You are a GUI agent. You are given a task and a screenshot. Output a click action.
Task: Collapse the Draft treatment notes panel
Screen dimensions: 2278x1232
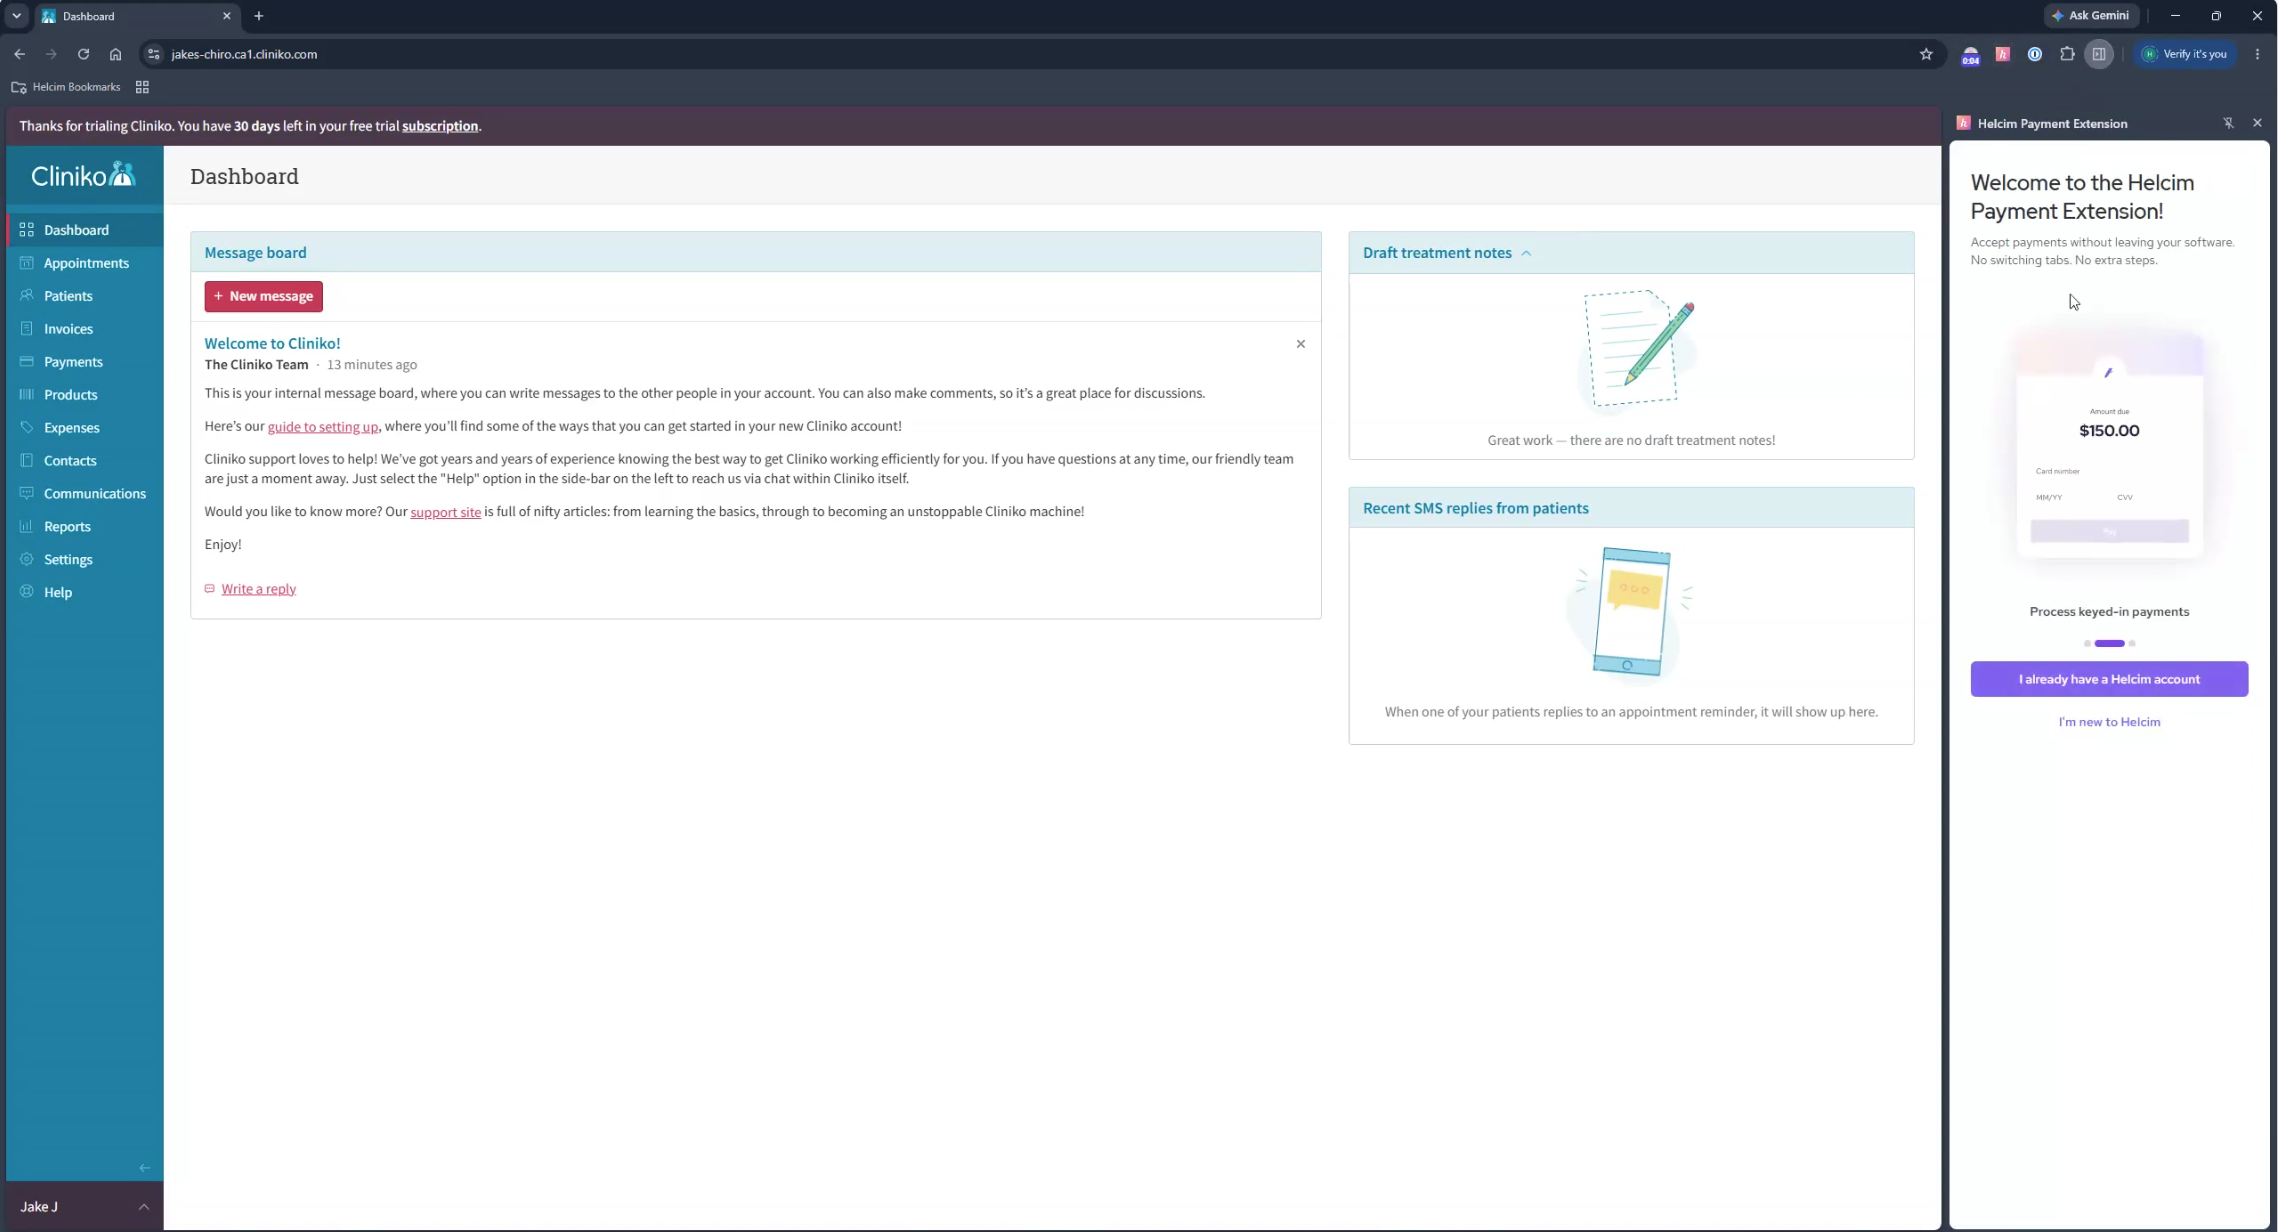click(1526, 254)
